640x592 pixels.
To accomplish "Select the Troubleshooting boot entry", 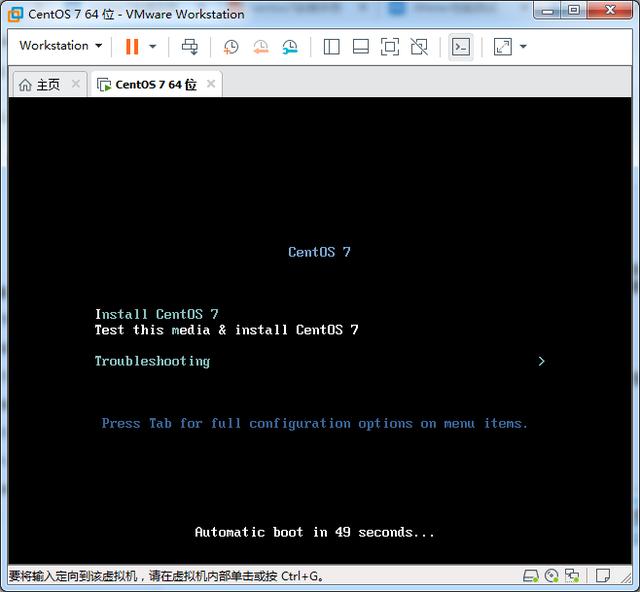I will [x=152, y=361].
